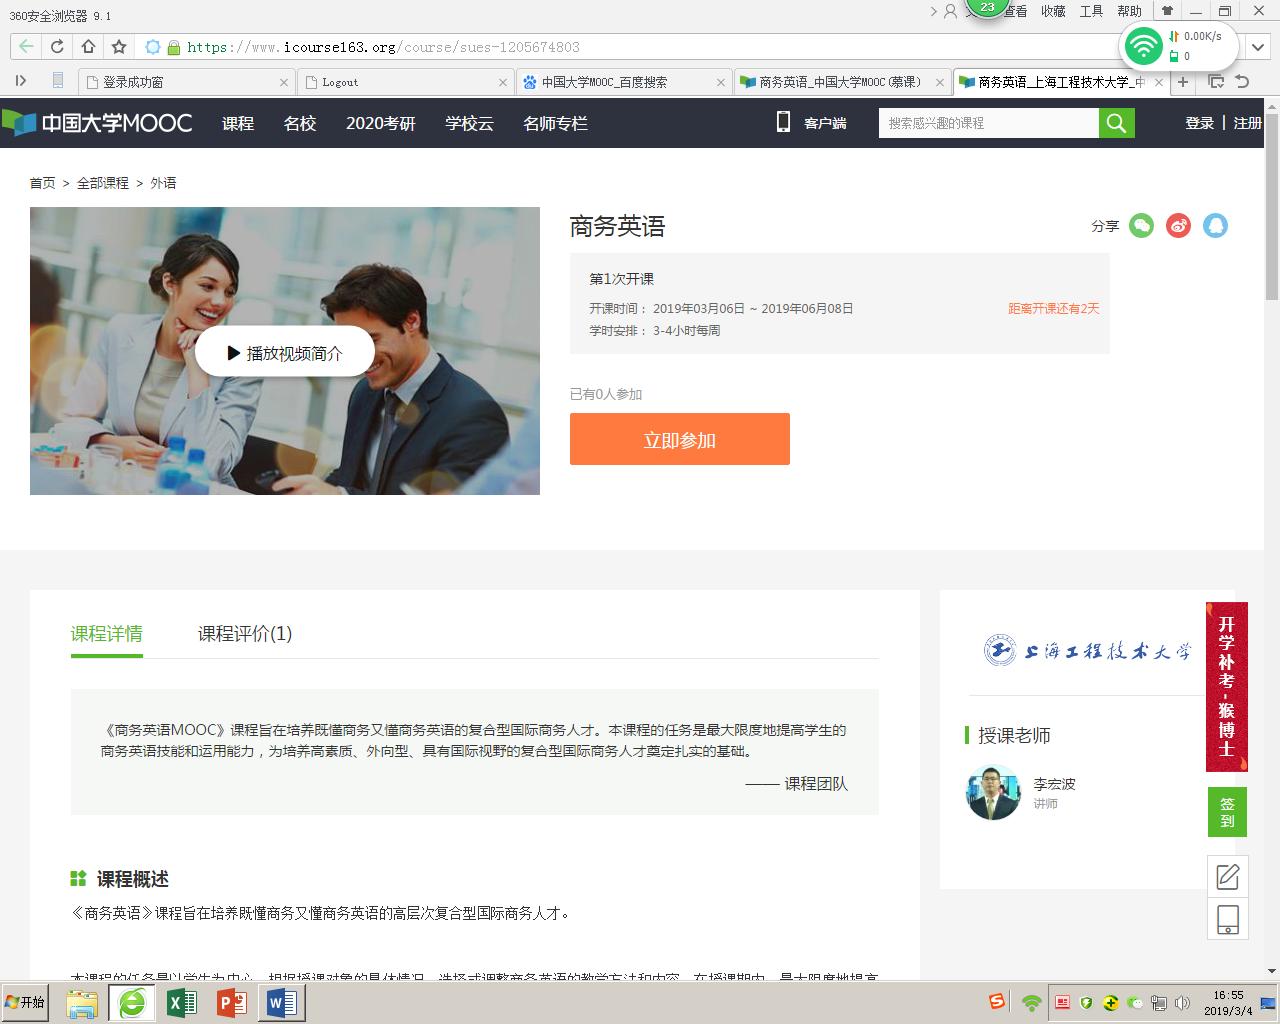The image size is (1280, 1024).
Task: Open 上海工程技术大学 school logo
Action: [x=1087, y=651]
